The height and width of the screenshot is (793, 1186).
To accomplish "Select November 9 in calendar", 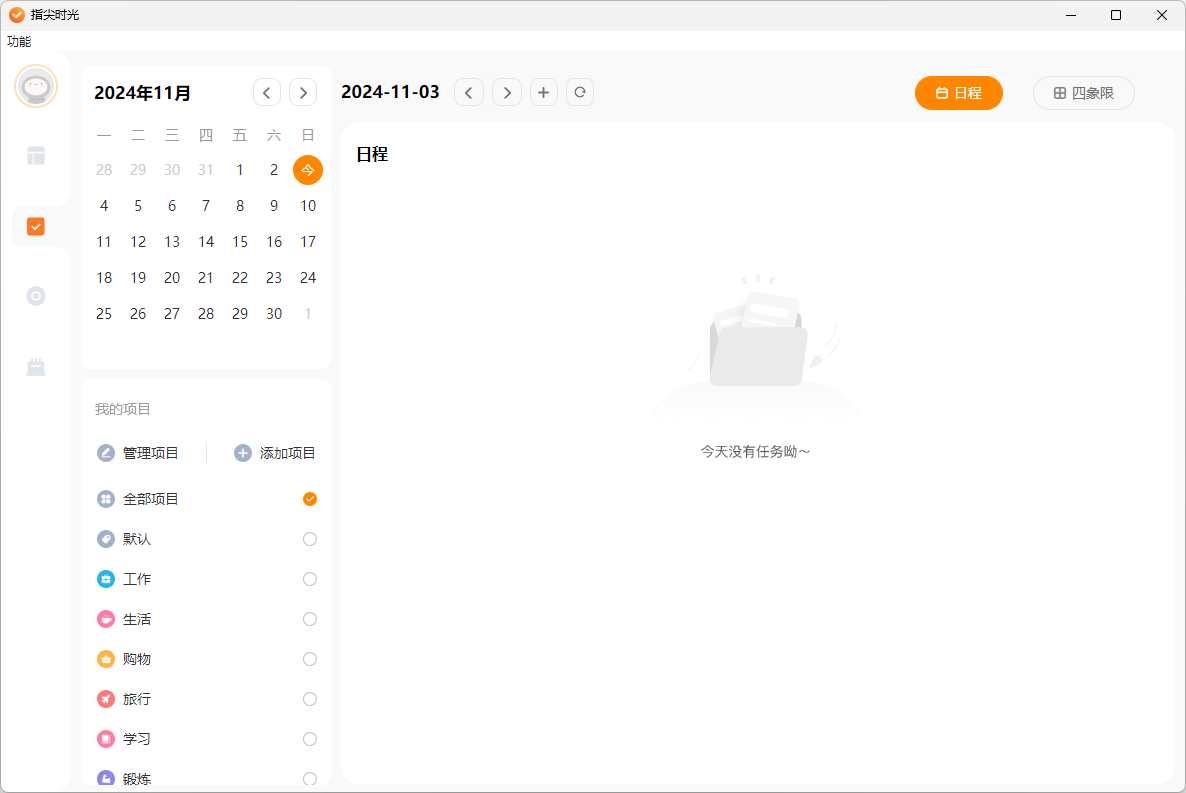I will [274, 206].
